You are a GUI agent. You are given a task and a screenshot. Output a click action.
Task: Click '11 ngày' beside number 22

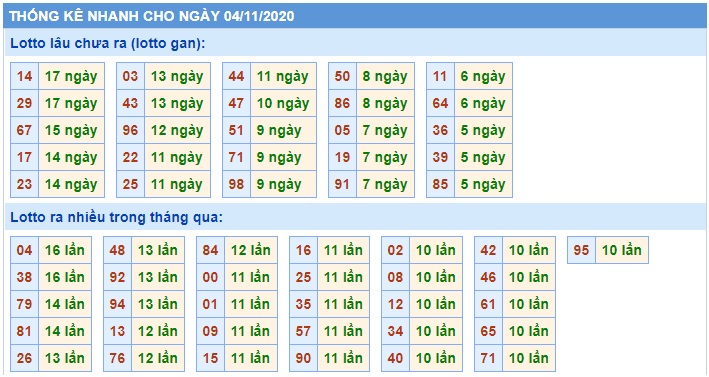point(177,158)
